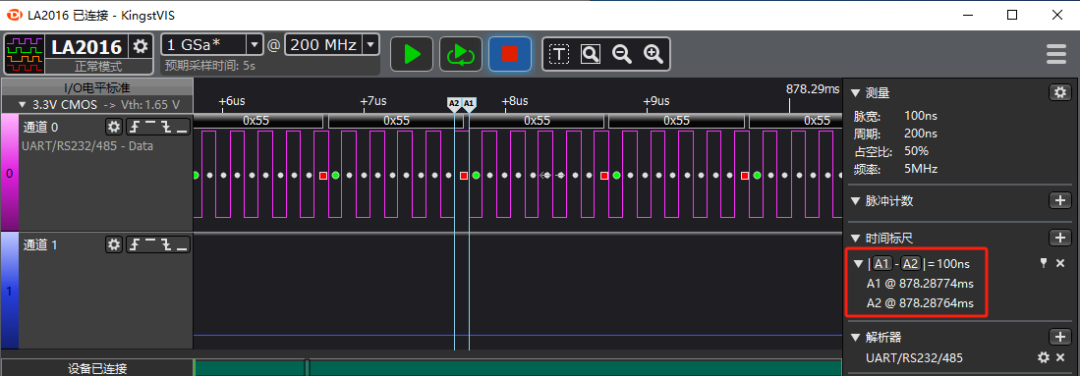Viewport: 1080px width, 376px height.
Task: Remove the UART/RS232/485 decoder
Action: 1061,357
